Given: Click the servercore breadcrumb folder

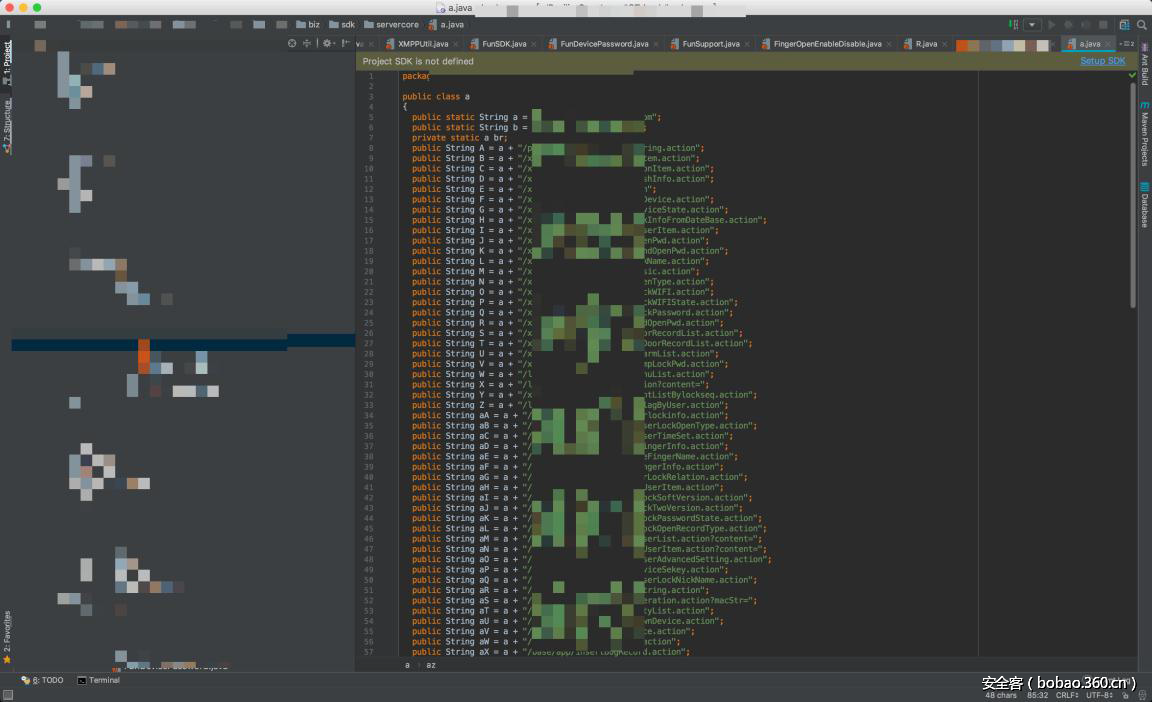Looking at the screenshot, I should (399, 24).
